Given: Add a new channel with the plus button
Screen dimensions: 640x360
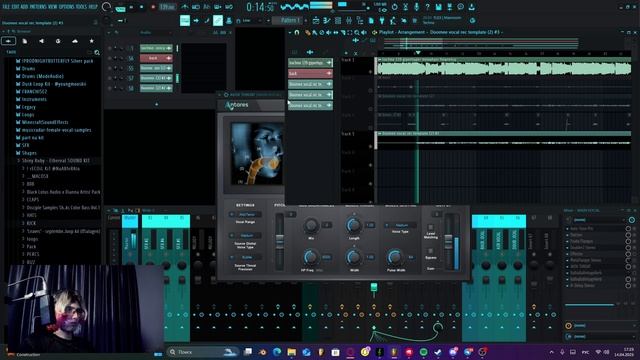Looking at the screenshot, I should point(156,104).
